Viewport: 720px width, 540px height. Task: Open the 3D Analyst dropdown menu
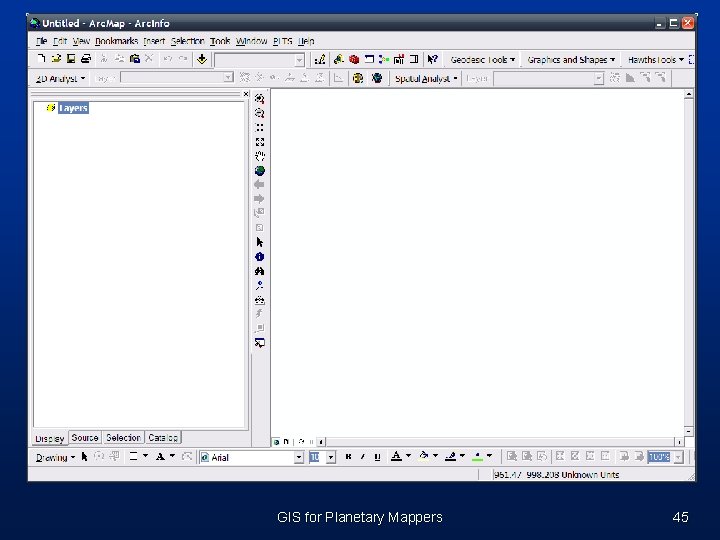[60, 79]
